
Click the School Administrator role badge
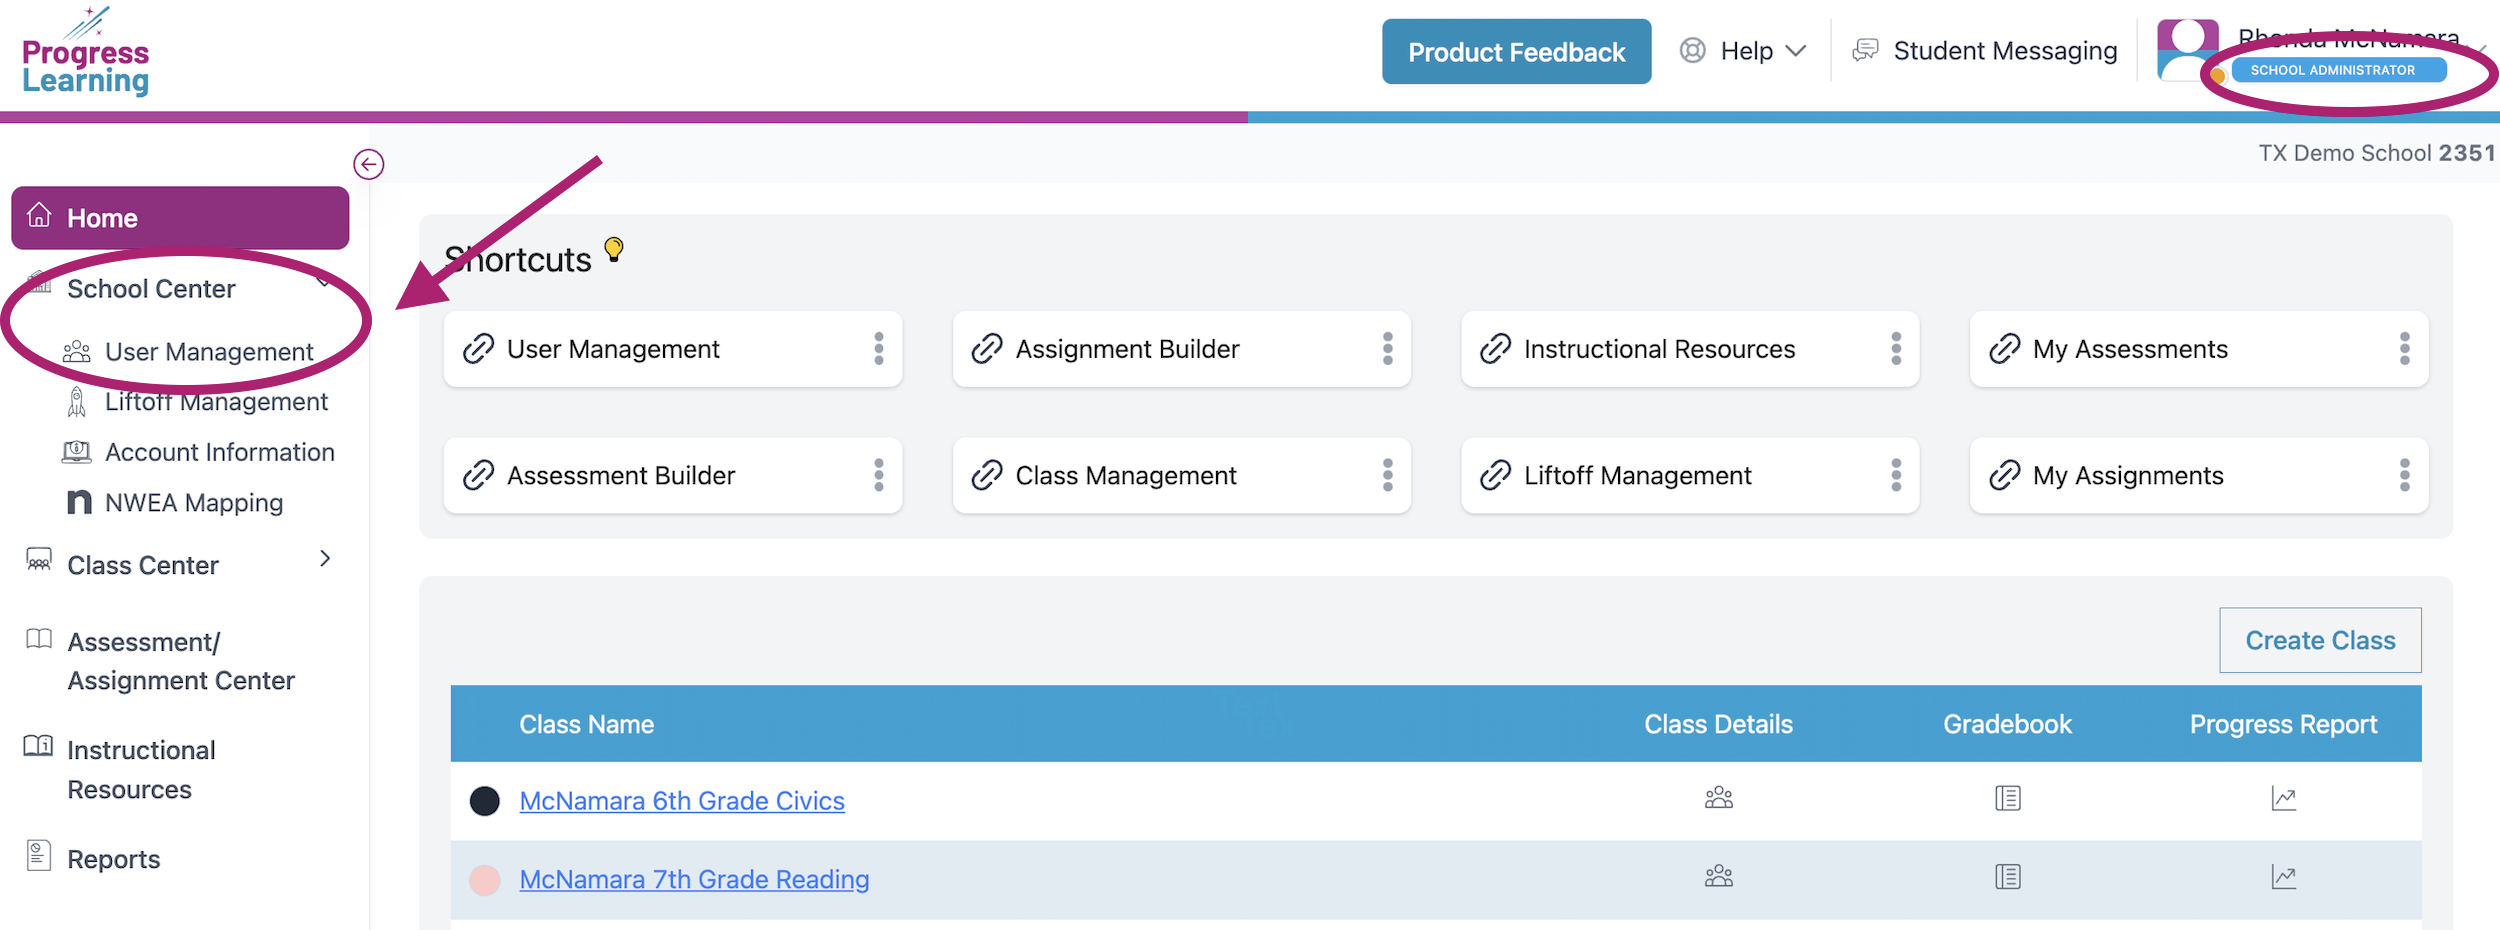tap(2338, 70)
